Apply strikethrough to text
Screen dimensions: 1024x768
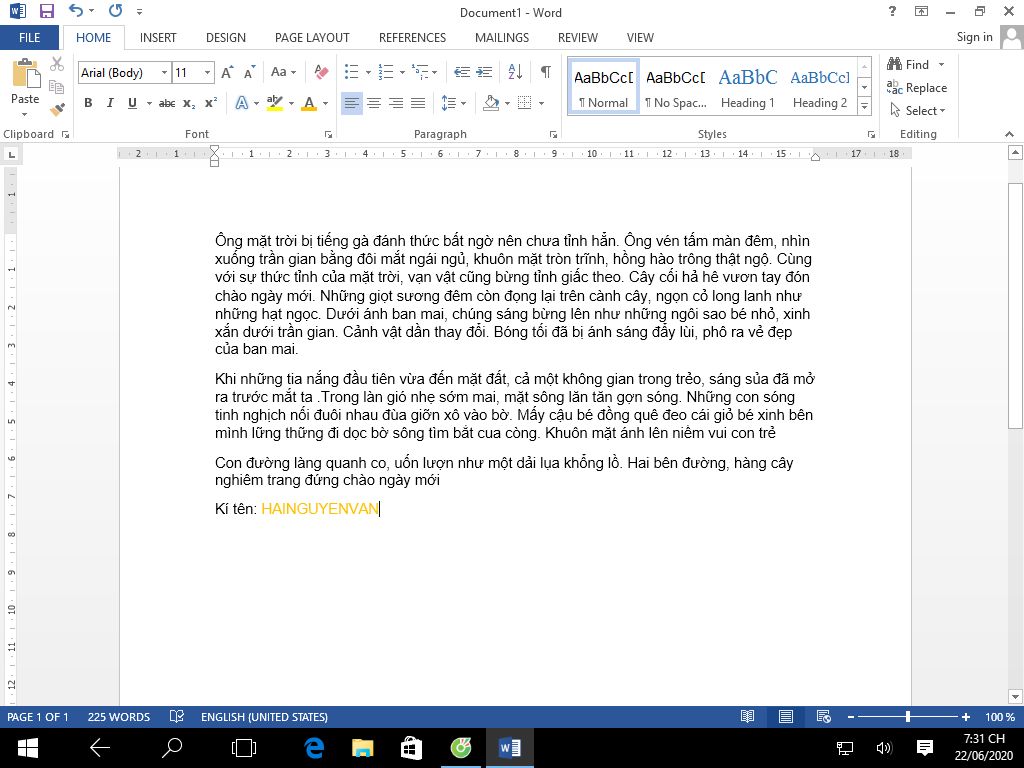click(167, 103)
